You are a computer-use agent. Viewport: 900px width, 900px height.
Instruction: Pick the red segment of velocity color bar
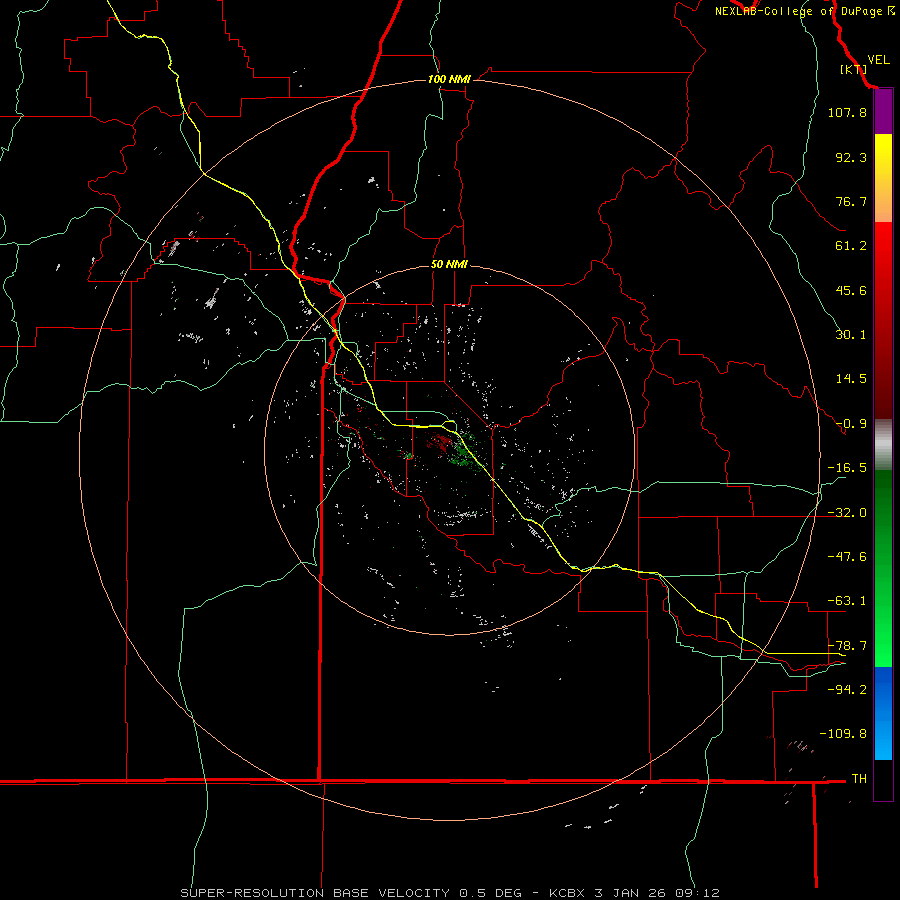click(x=883, y=320)
